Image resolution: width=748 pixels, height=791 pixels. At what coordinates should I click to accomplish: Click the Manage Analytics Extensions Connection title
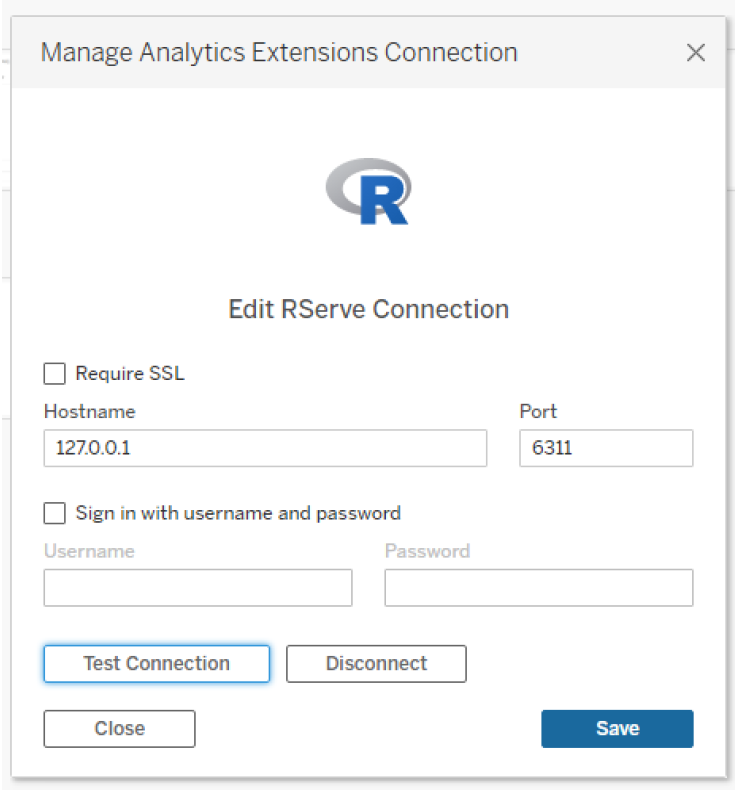(279, 52)
